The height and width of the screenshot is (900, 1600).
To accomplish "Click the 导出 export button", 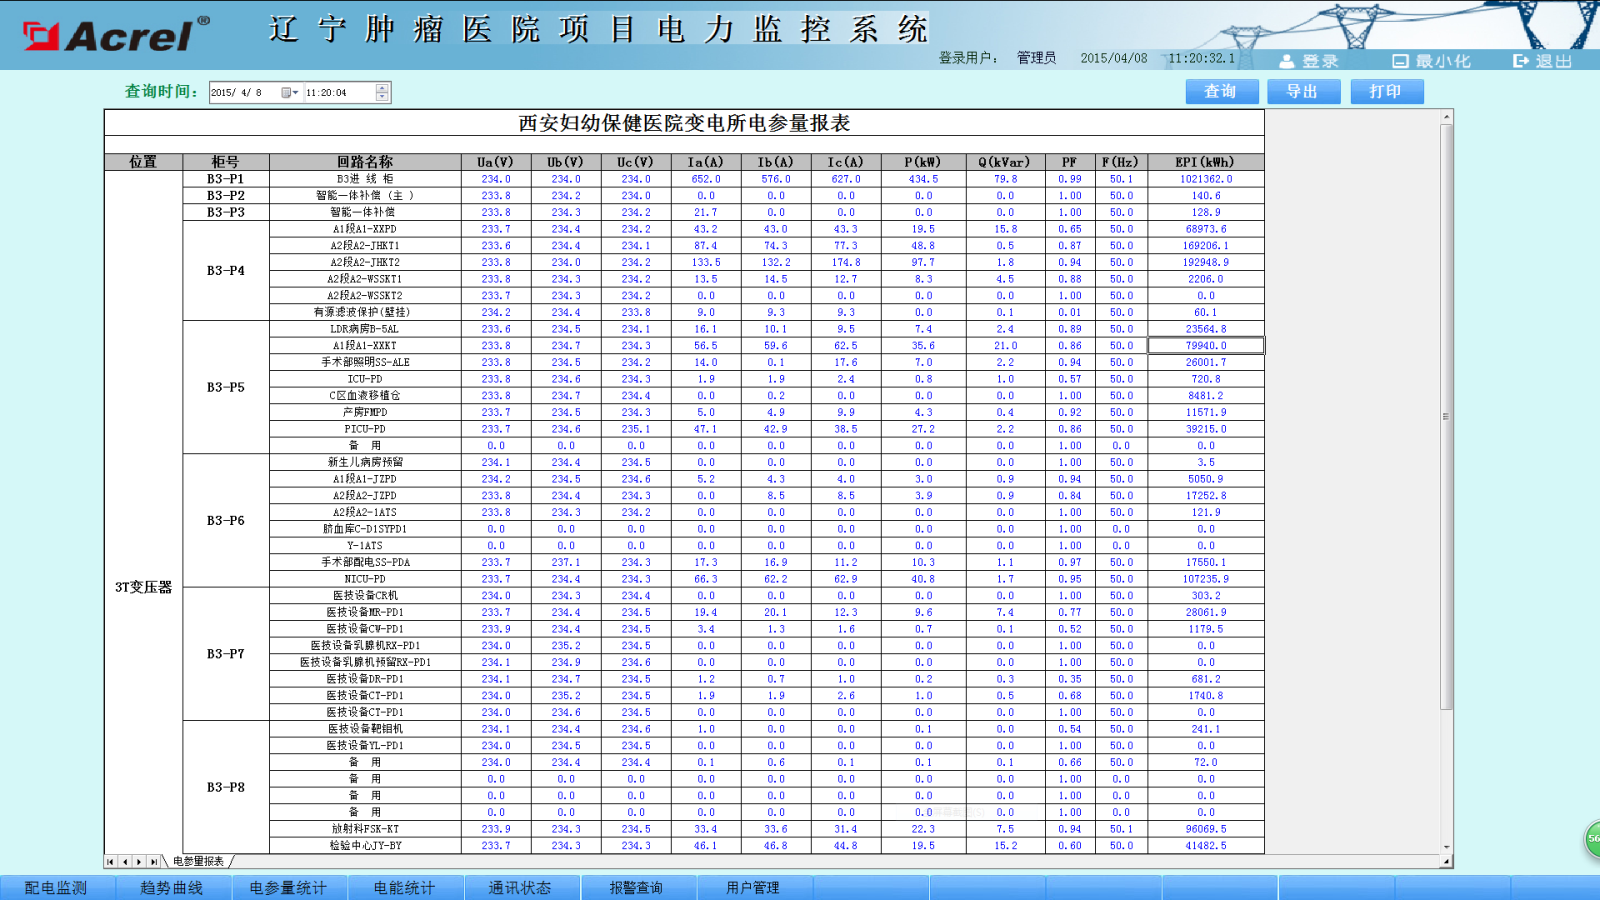I will coord(1303,92).
